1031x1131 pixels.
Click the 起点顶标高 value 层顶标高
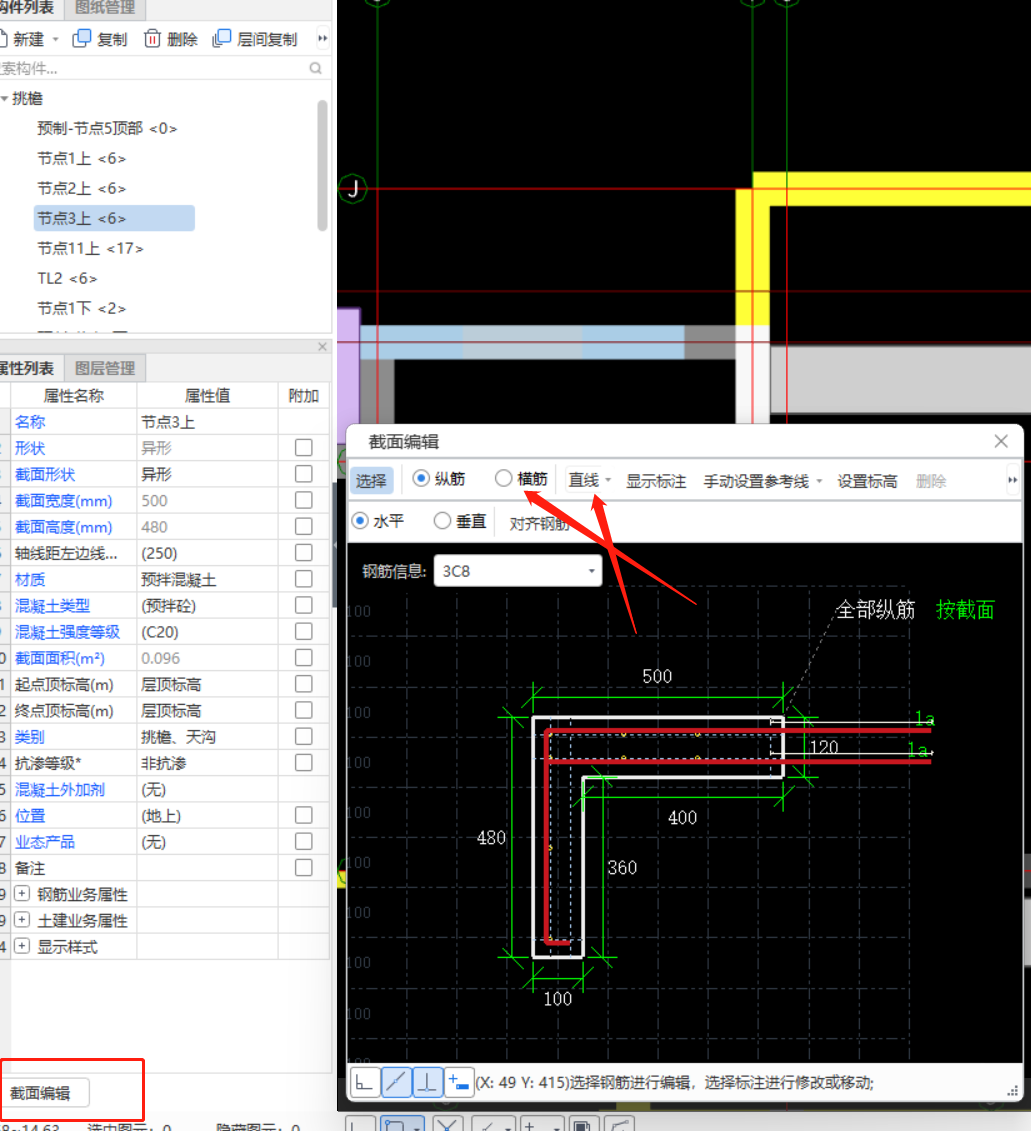[208, 685]
